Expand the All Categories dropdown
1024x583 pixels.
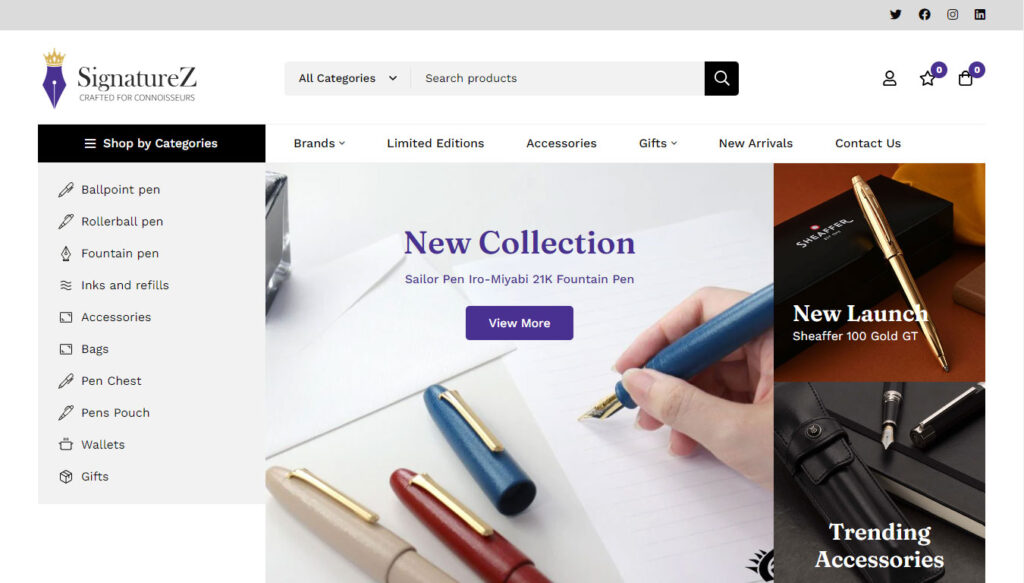[347, 78]
